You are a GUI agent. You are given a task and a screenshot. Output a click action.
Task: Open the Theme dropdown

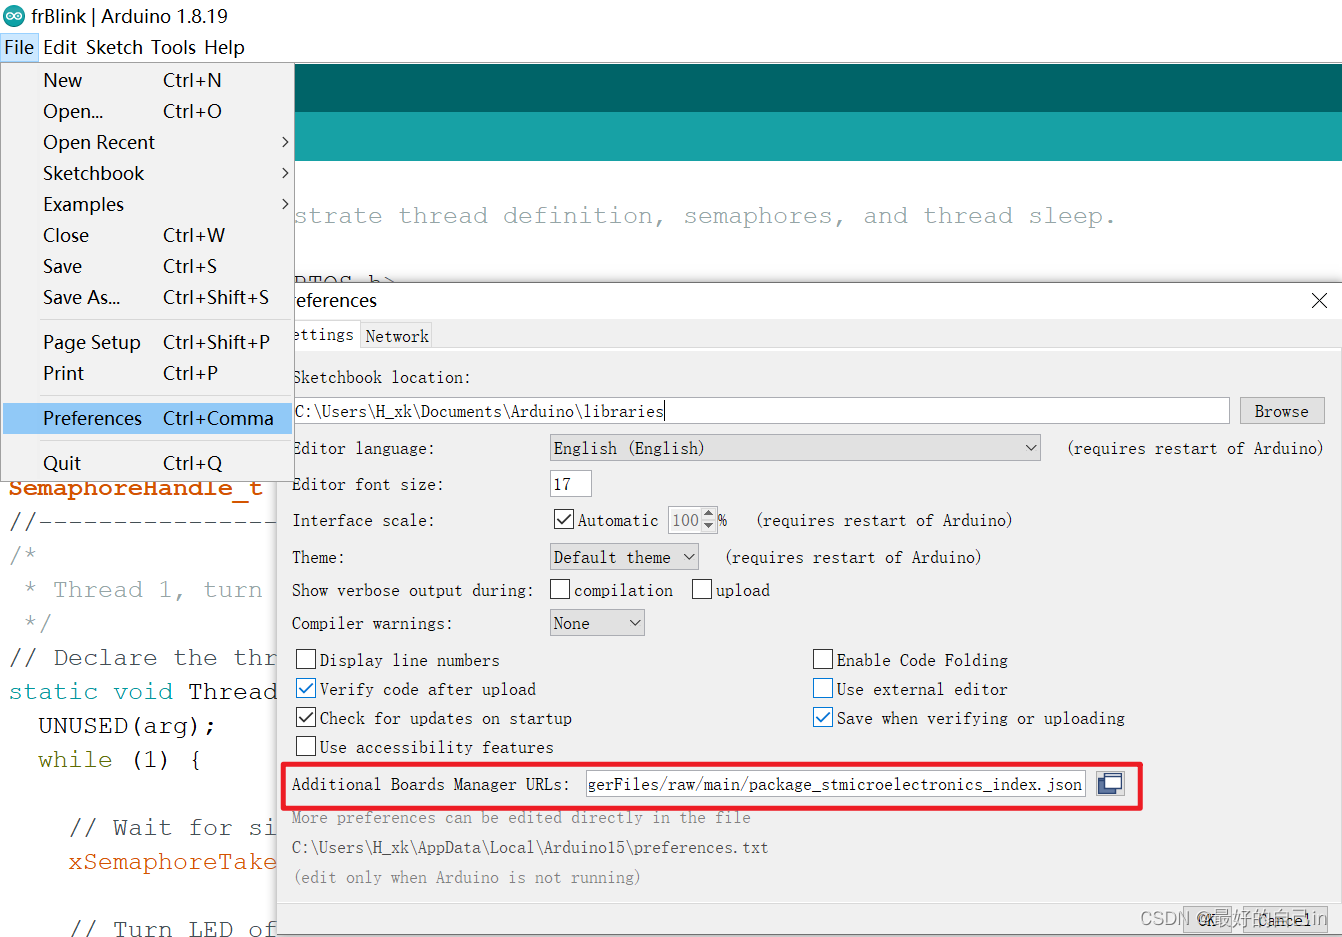tap(624, 557)
